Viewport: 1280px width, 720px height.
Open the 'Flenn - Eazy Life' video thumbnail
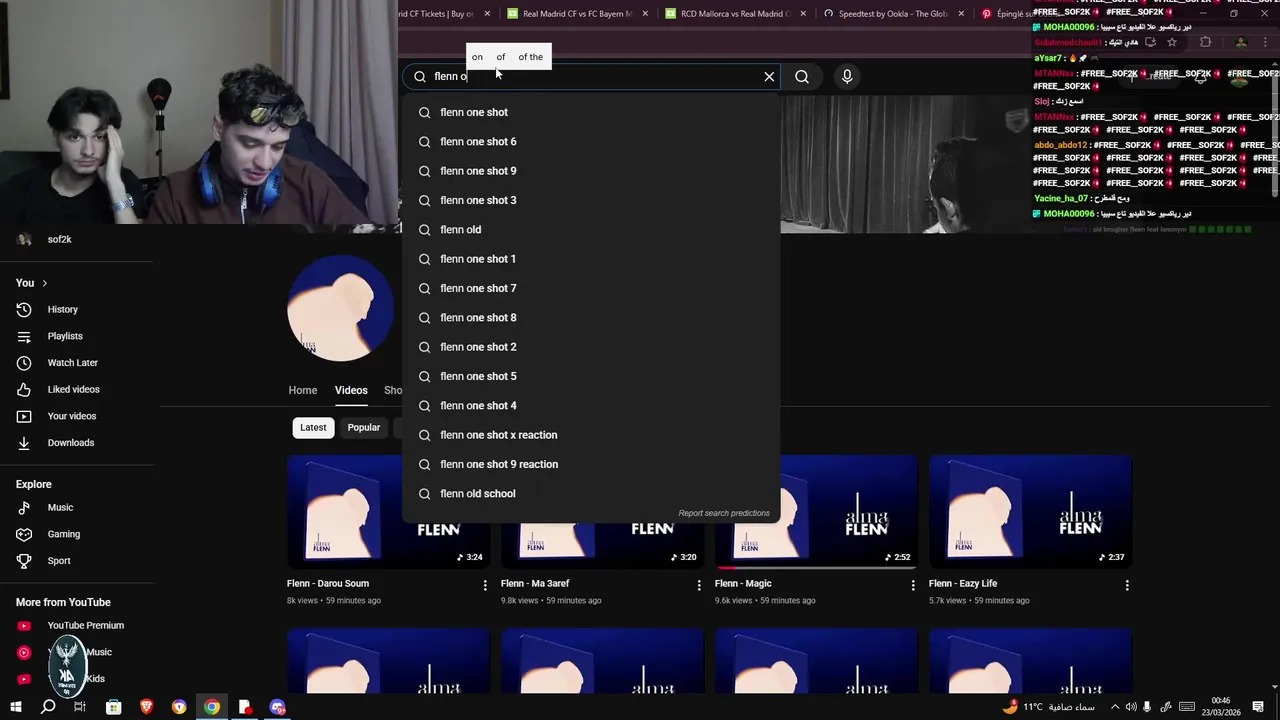point(1030,511)
